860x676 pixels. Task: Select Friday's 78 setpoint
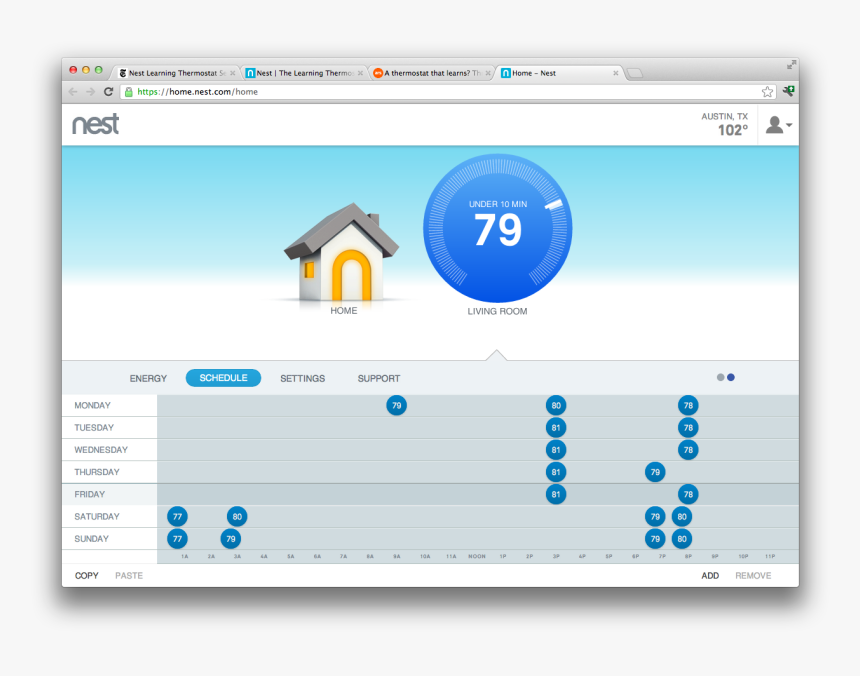click(688, 495)
